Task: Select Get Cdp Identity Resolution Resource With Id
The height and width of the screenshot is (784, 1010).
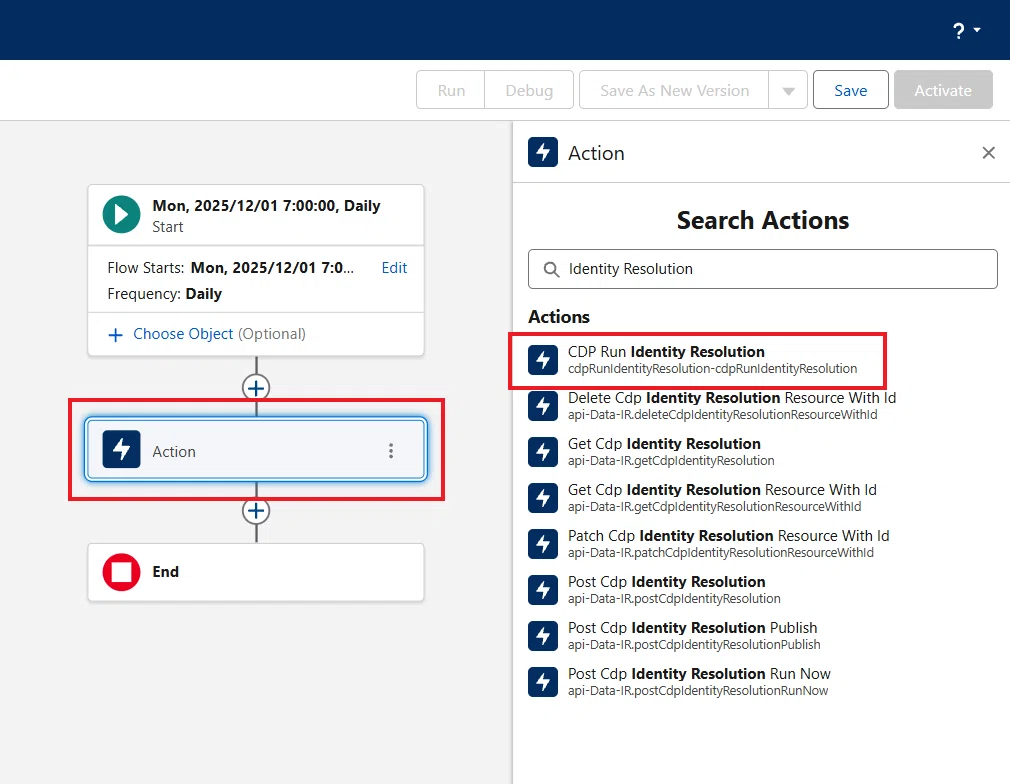Action: 722,490
